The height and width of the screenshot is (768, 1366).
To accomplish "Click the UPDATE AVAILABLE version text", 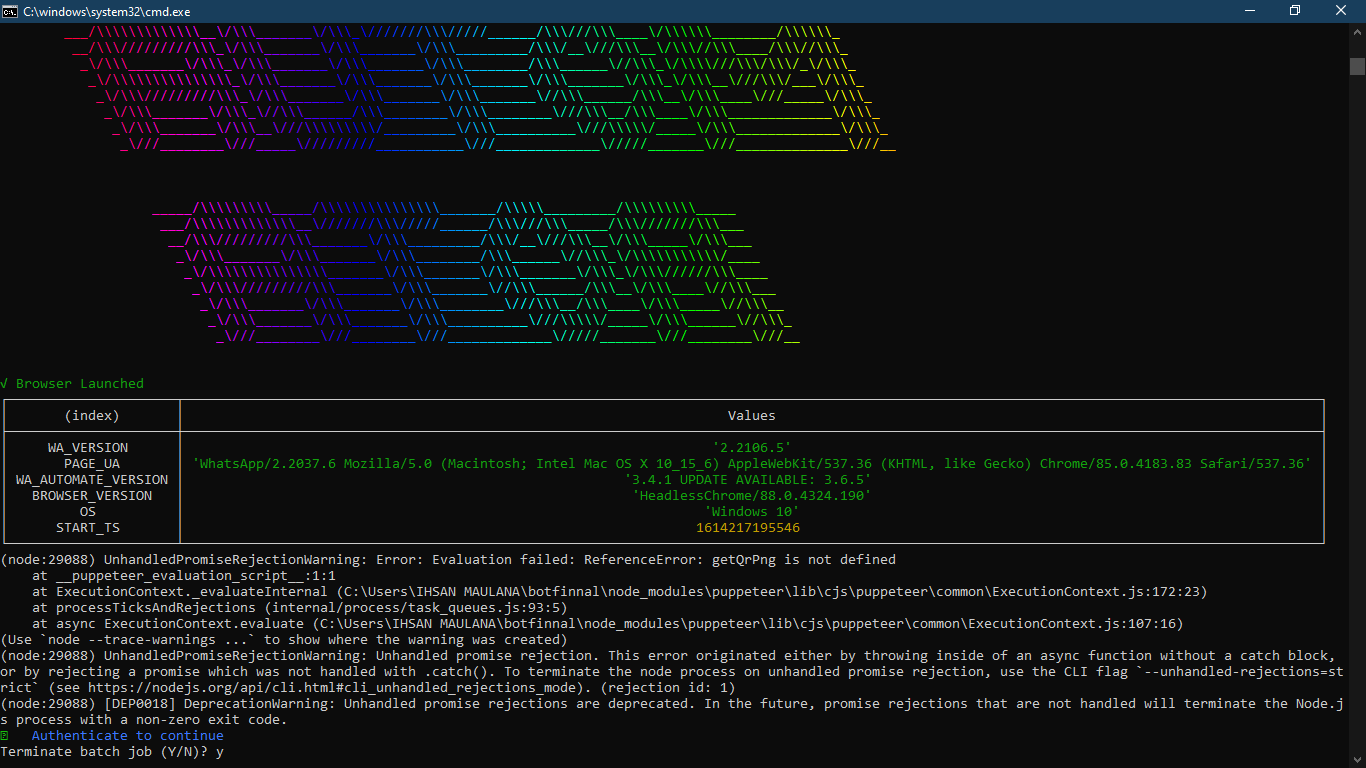I will 752,479.
